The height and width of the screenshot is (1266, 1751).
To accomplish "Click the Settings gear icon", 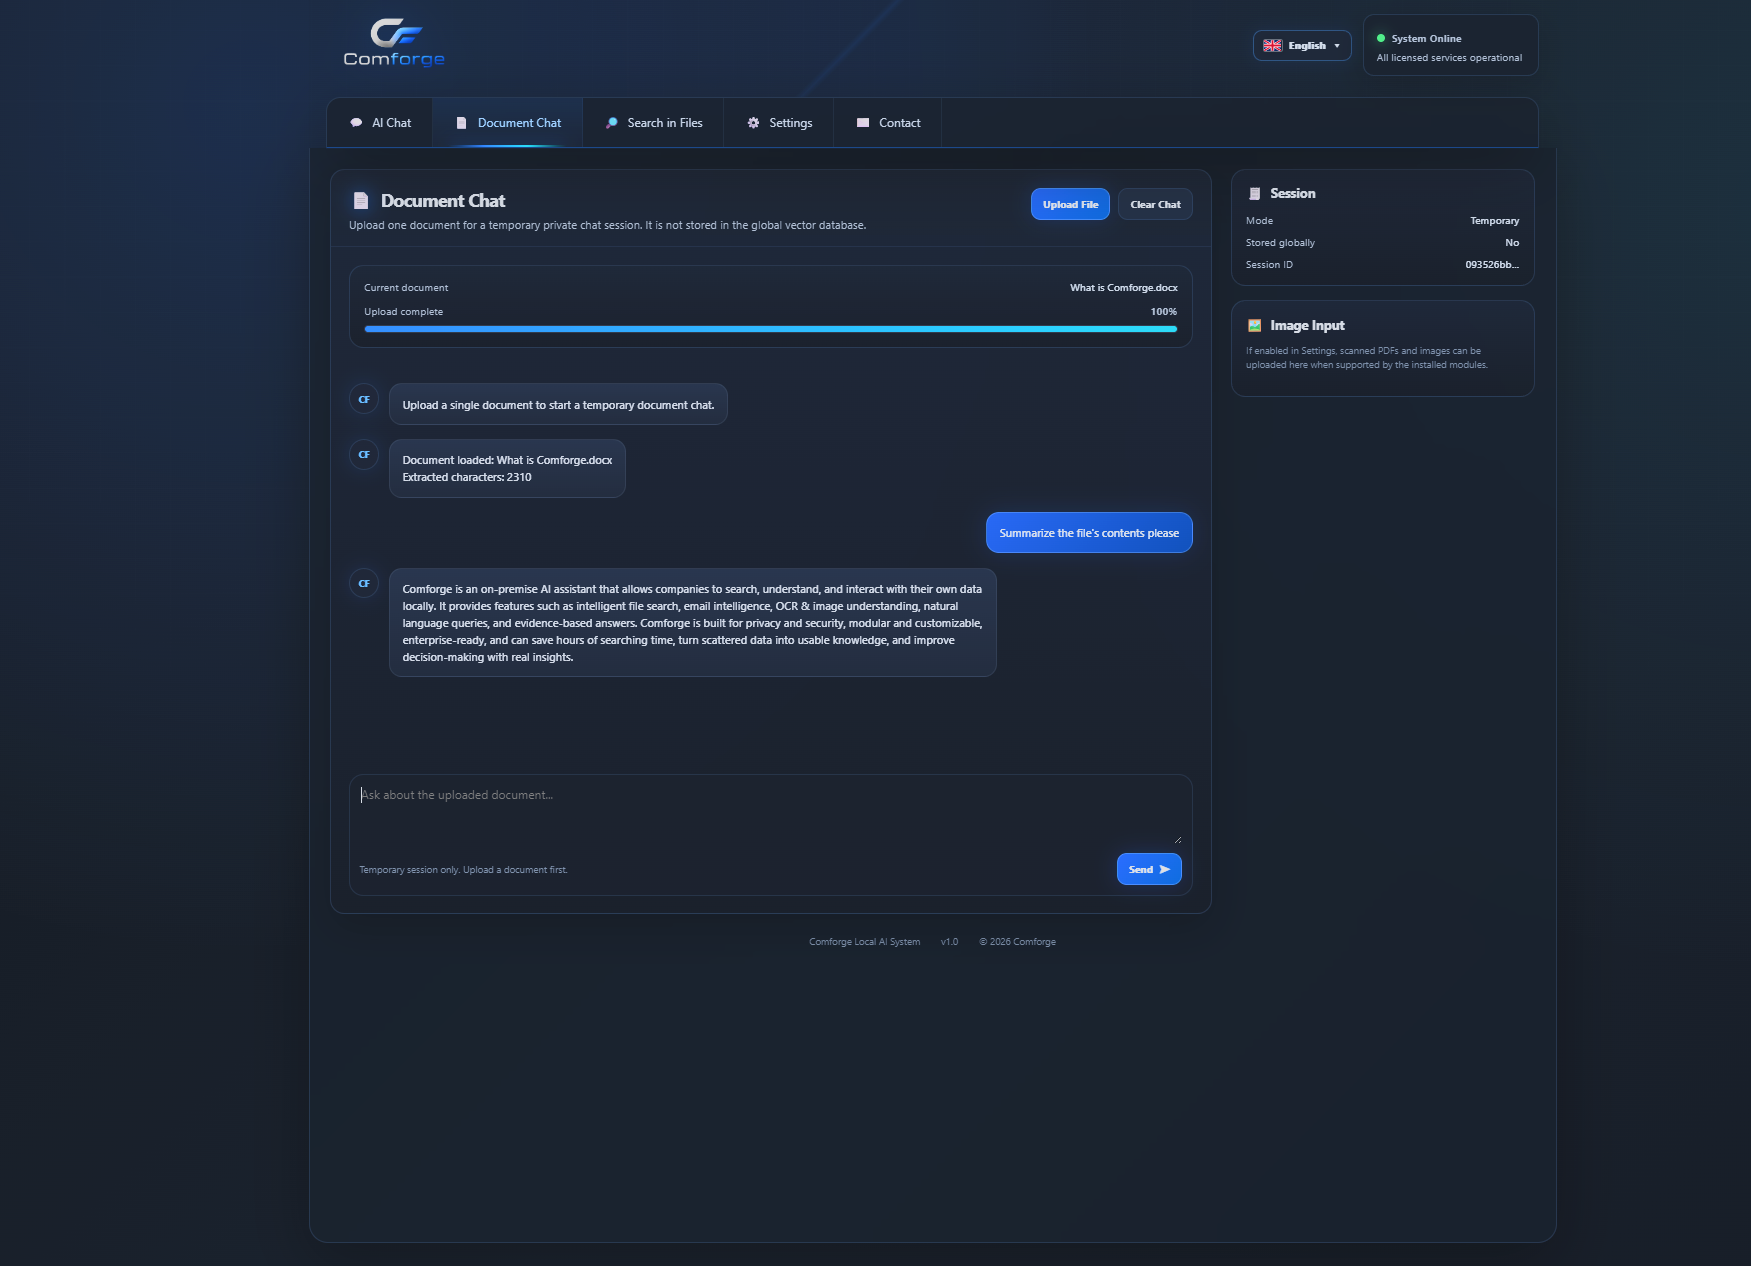I will pos(753,123).
